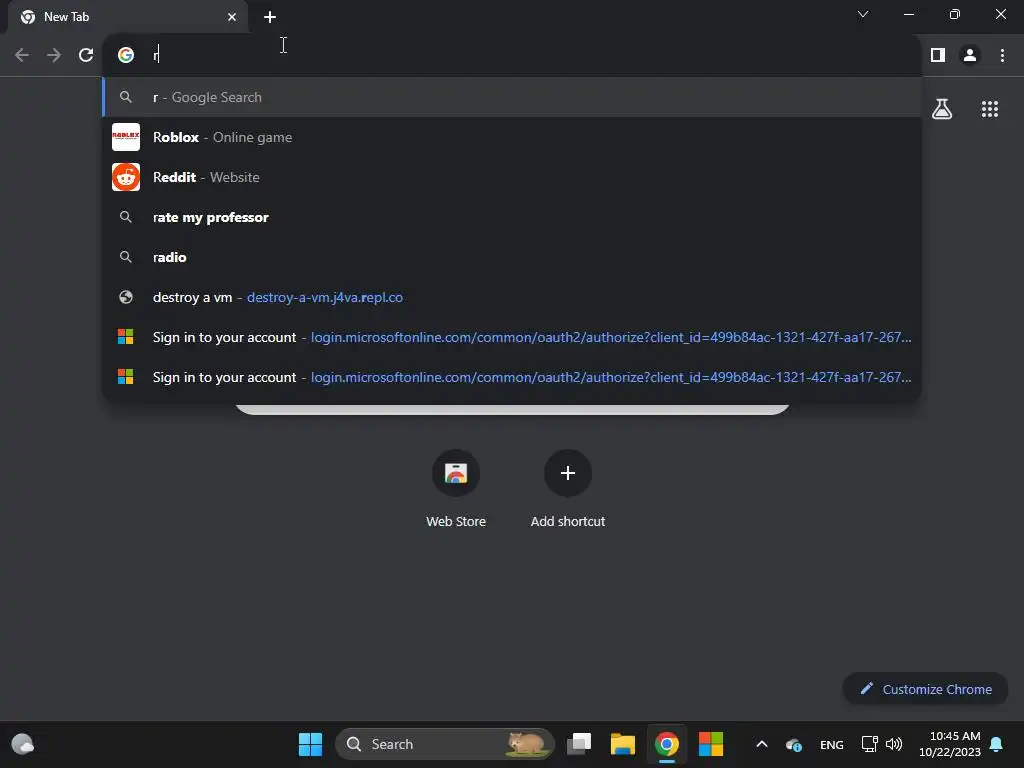The height and width of the screenshot is (768, 1024).
Task: Select the Roblox Online game suggestion
Action: coord(512,137)
